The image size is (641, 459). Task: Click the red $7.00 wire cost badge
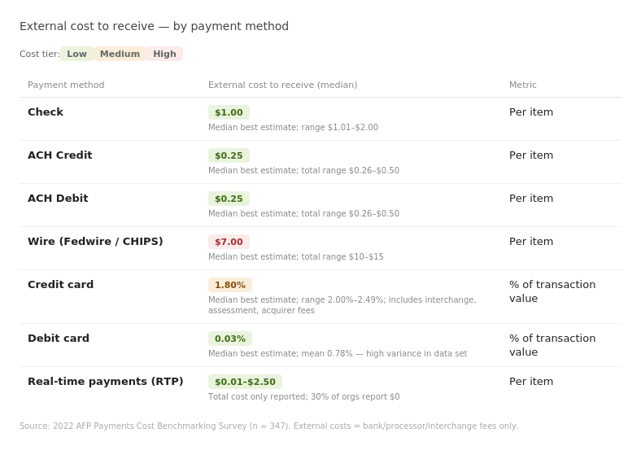pyautogui.click(x=229, y=242)
